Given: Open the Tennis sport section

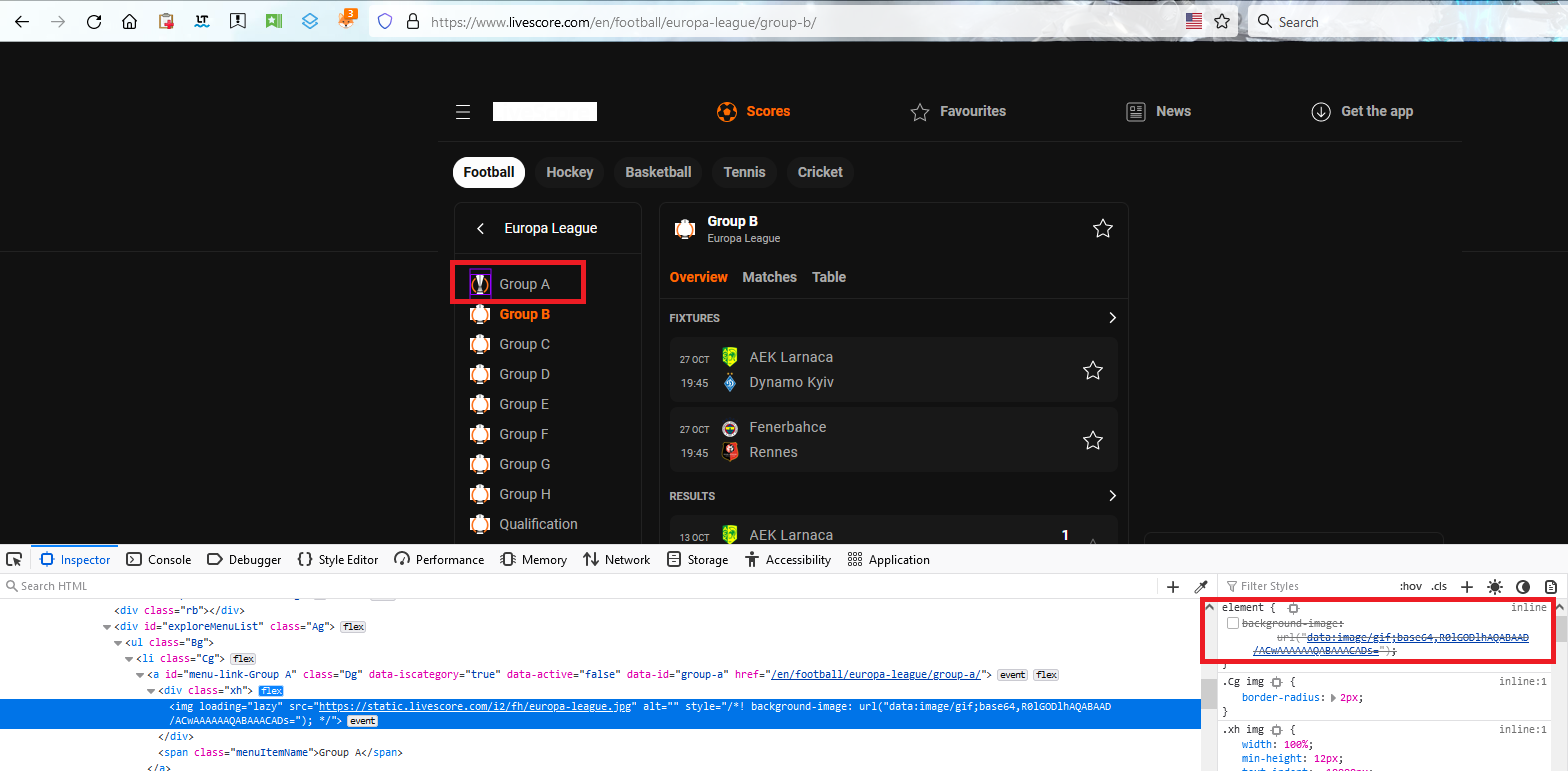Looking at the screenshot, I should (x=745, y=172).
